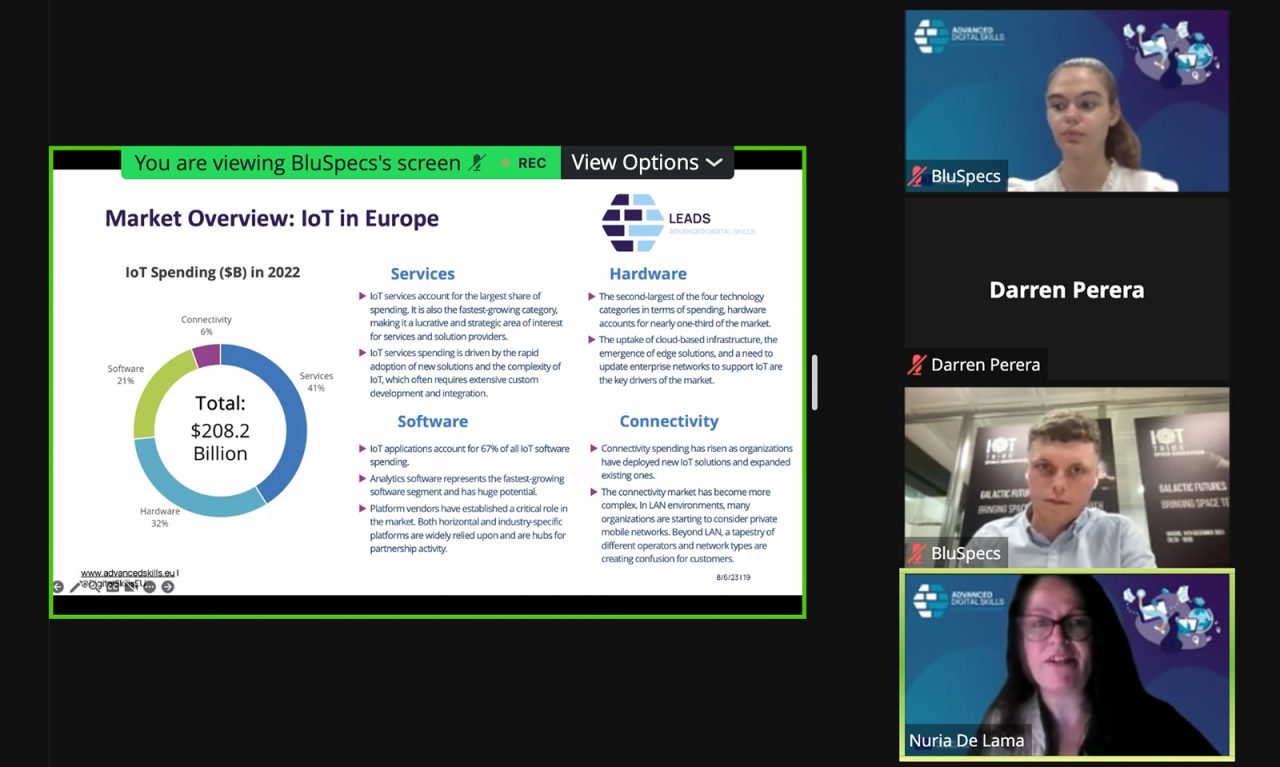Click the next slide arrow icon

(x=168, y=587)
